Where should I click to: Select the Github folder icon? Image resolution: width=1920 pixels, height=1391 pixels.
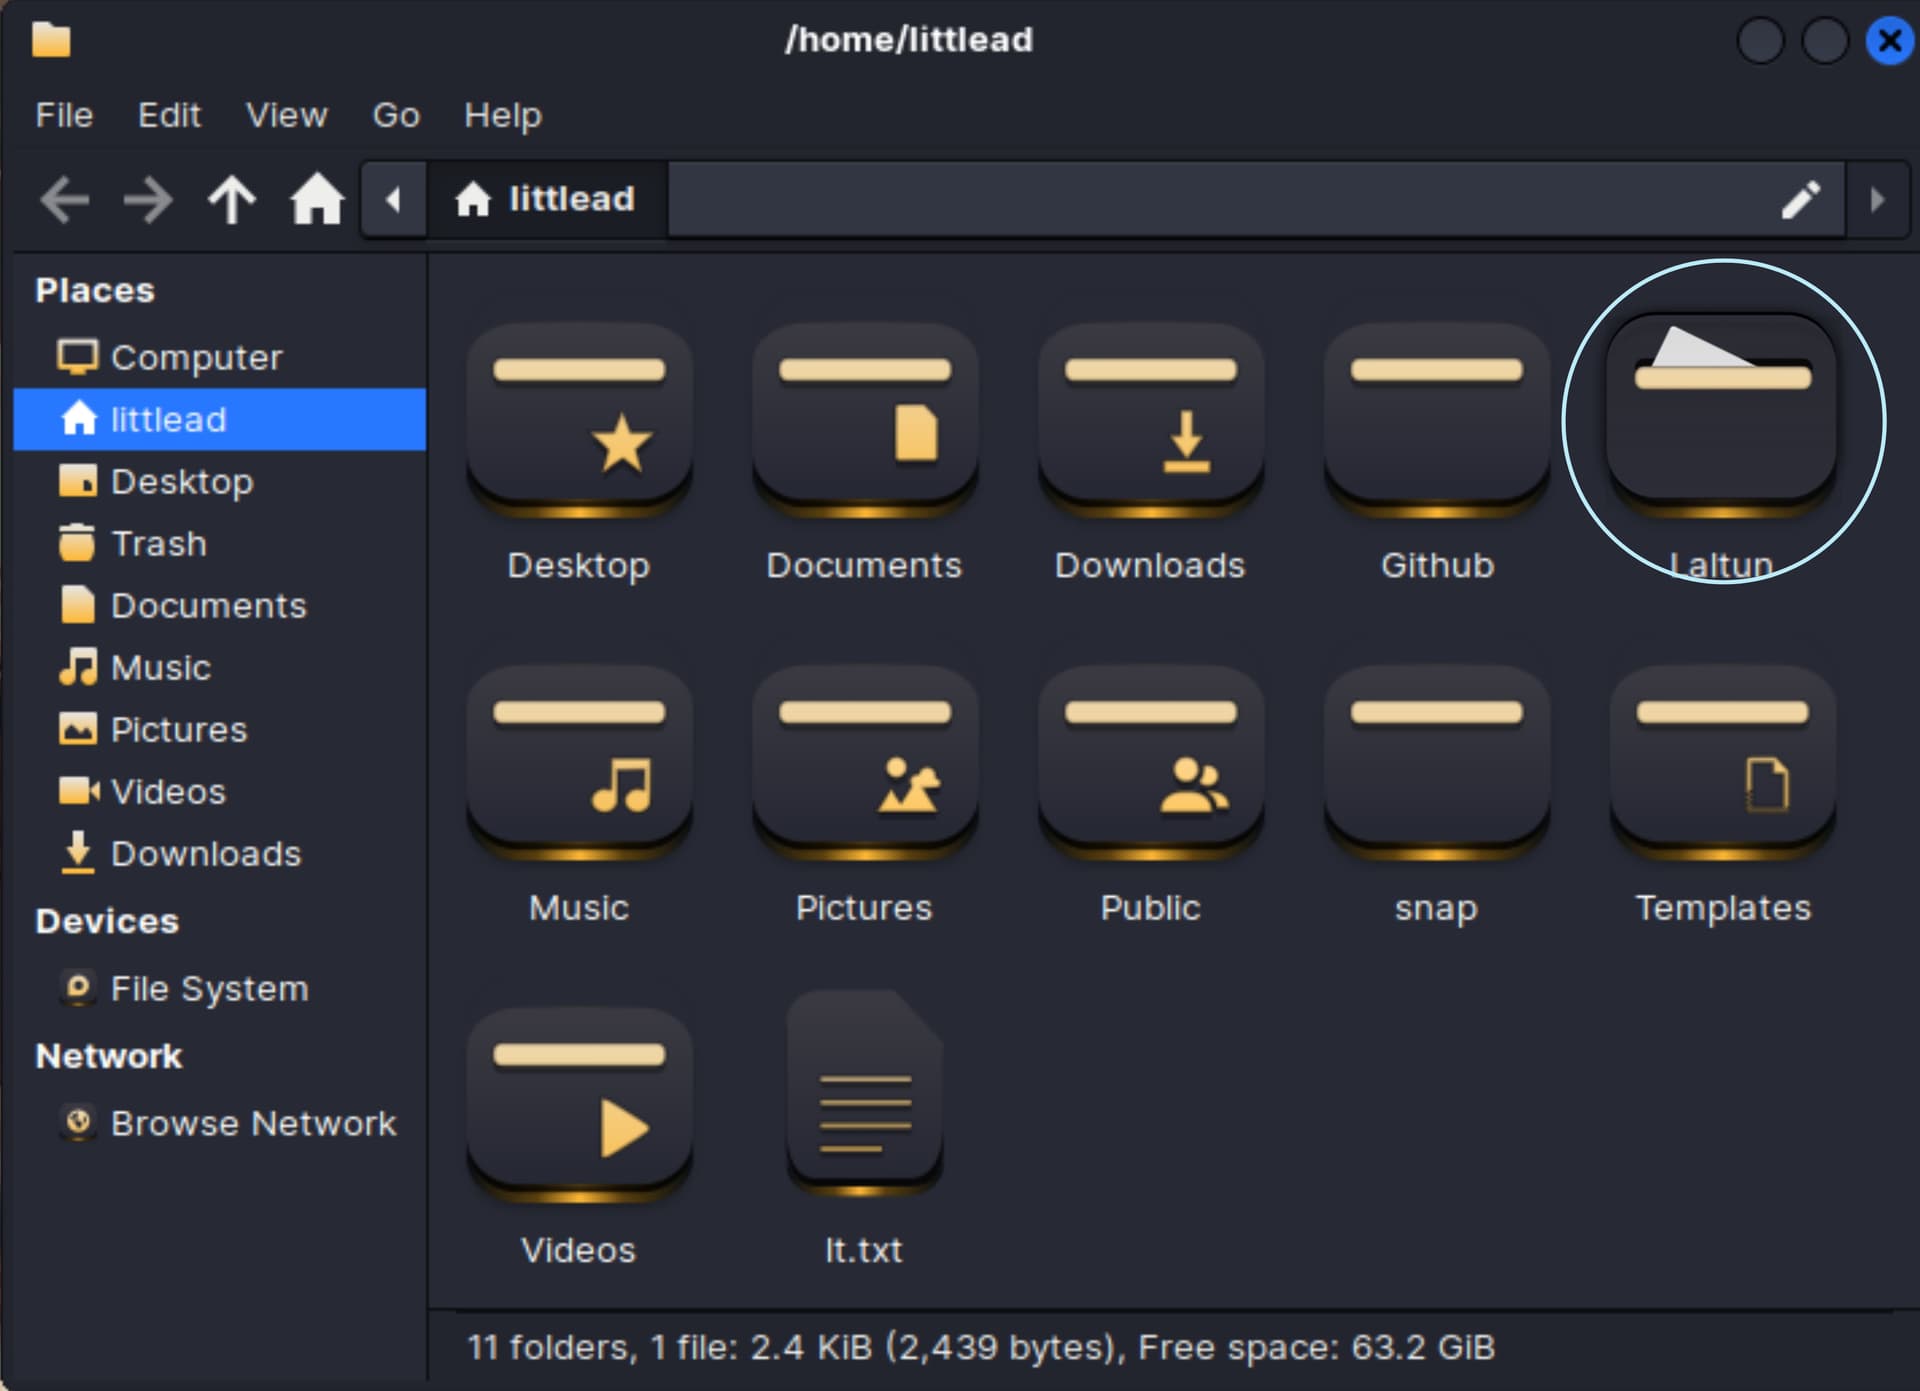[x=1437, y=420]
